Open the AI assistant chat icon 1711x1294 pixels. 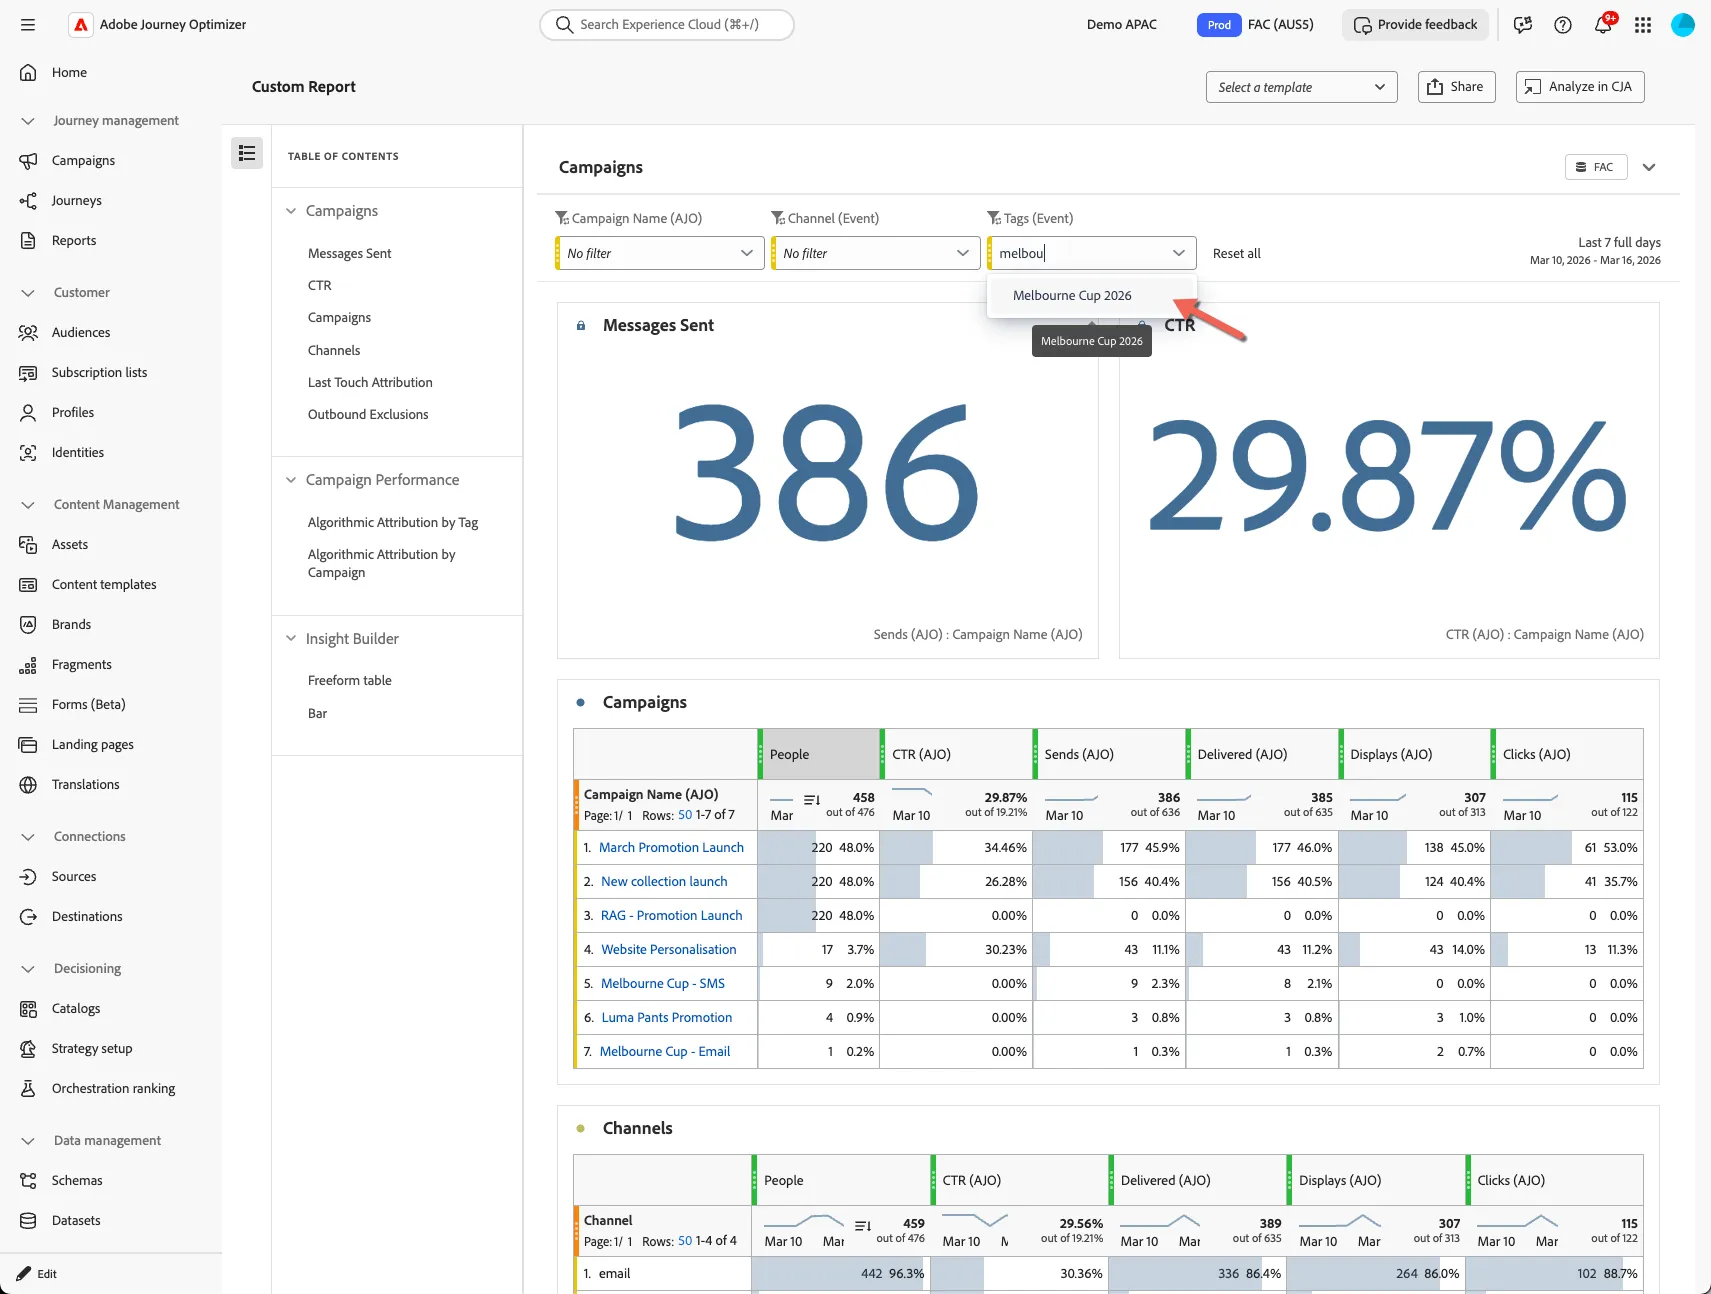[1523, 25]
